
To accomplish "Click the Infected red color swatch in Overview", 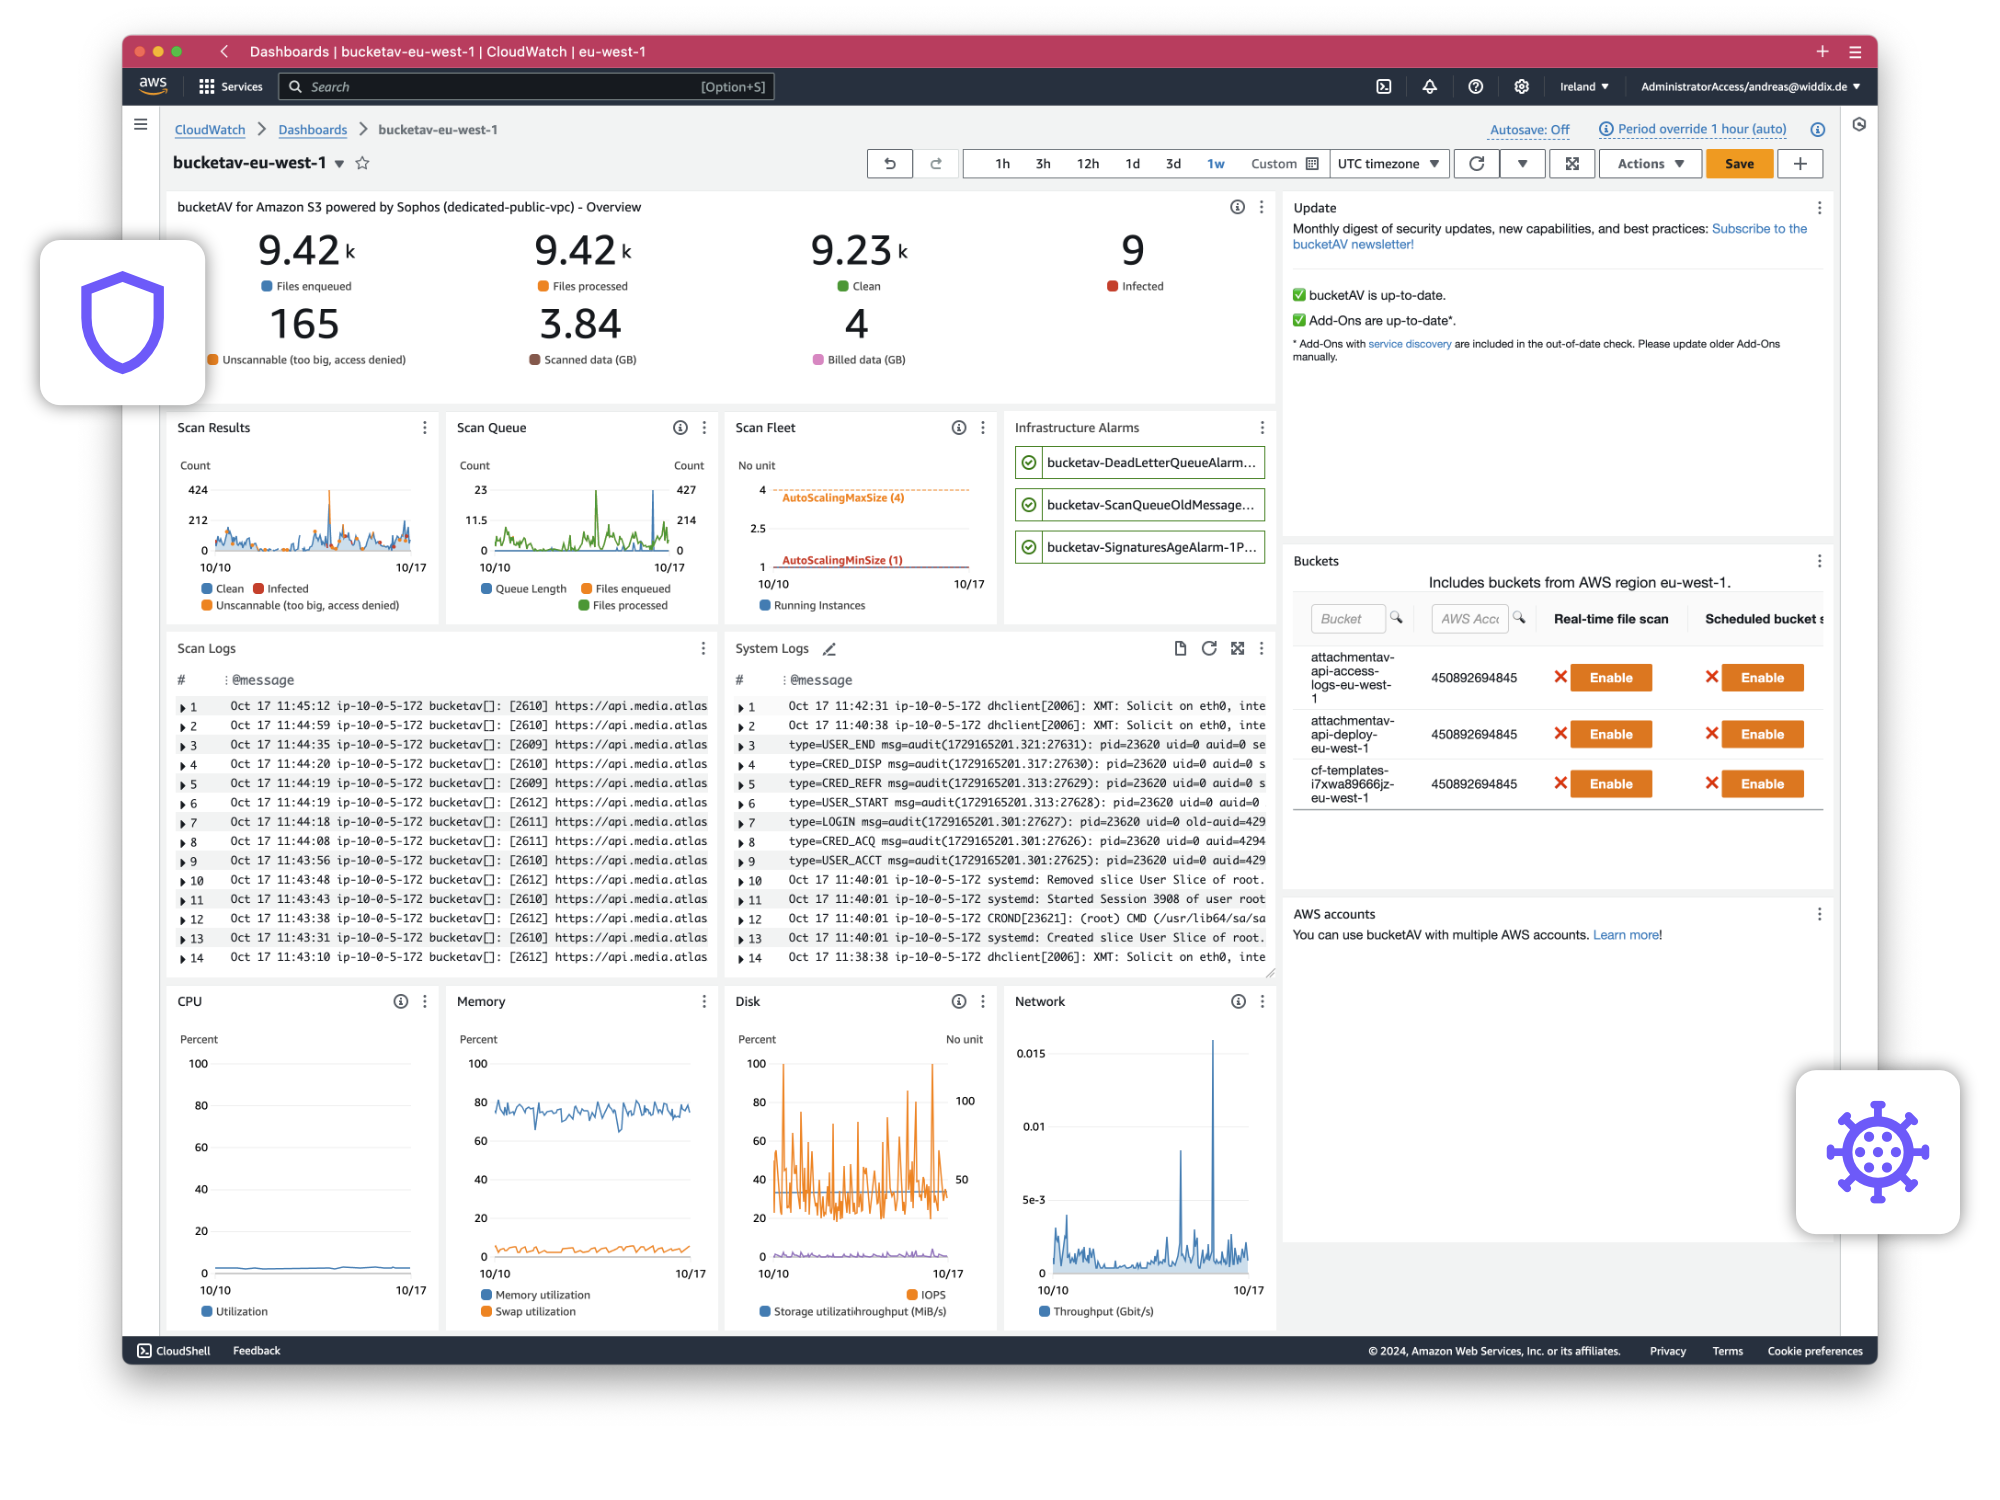I will [1112, 286].
